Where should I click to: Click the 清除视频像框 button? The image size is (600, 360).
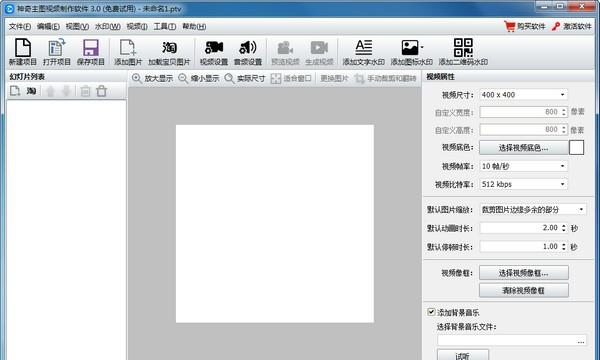(x=523, y=290)
